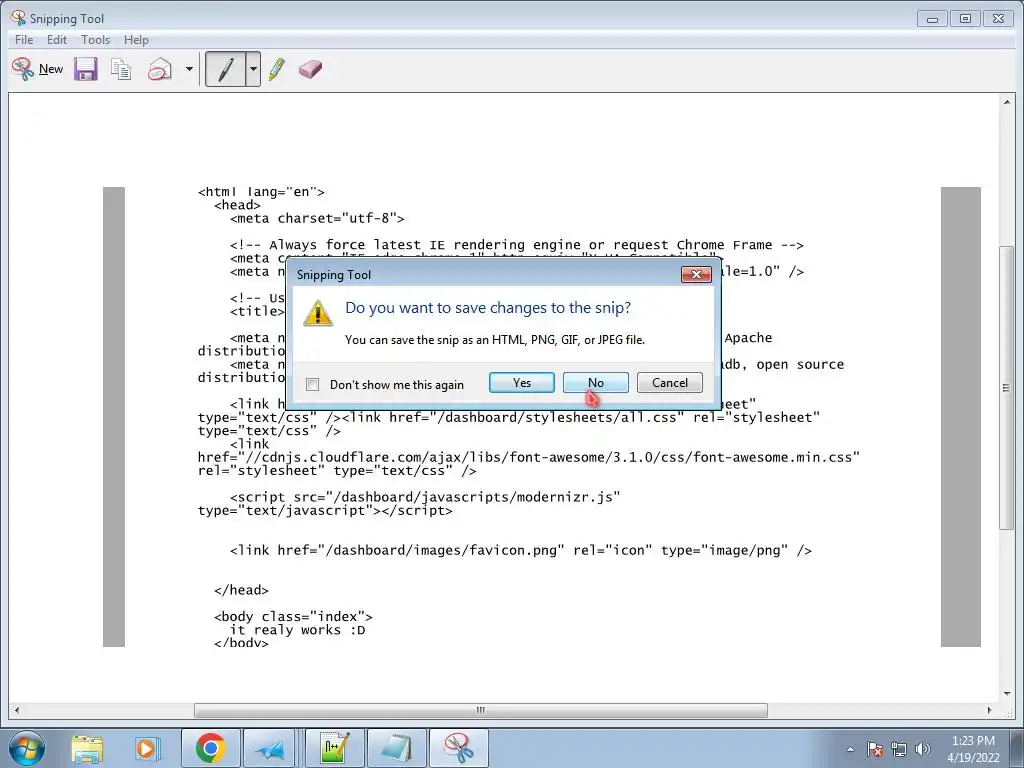Select the Highlighter tool
The height and width of the screenshot is (768, 1024).
(277, 69)
